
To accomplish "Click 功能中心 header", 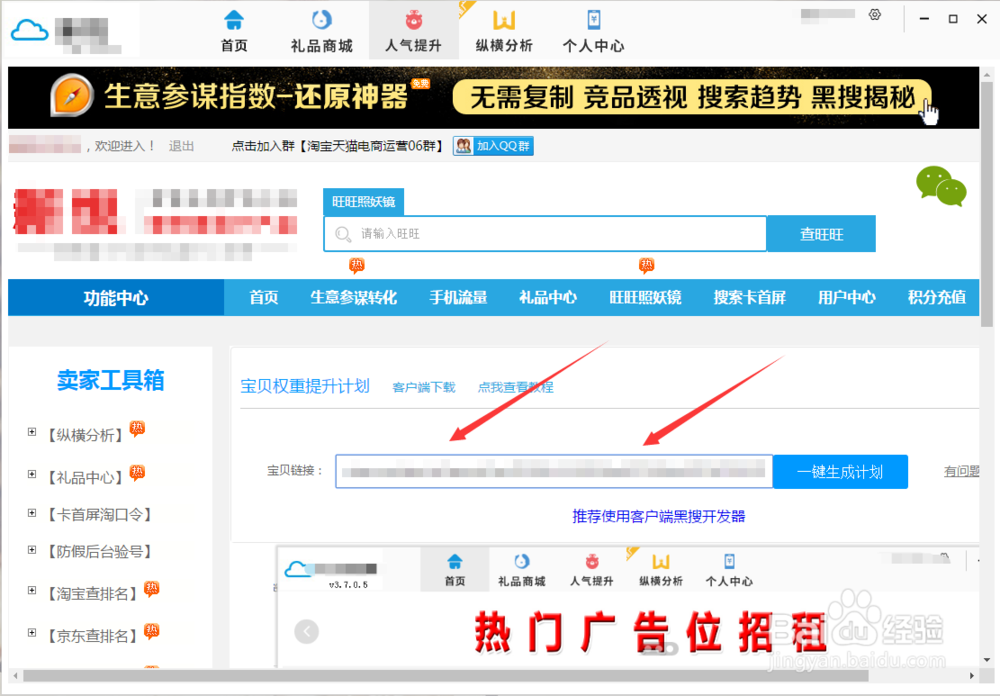I will click(116, 297).
